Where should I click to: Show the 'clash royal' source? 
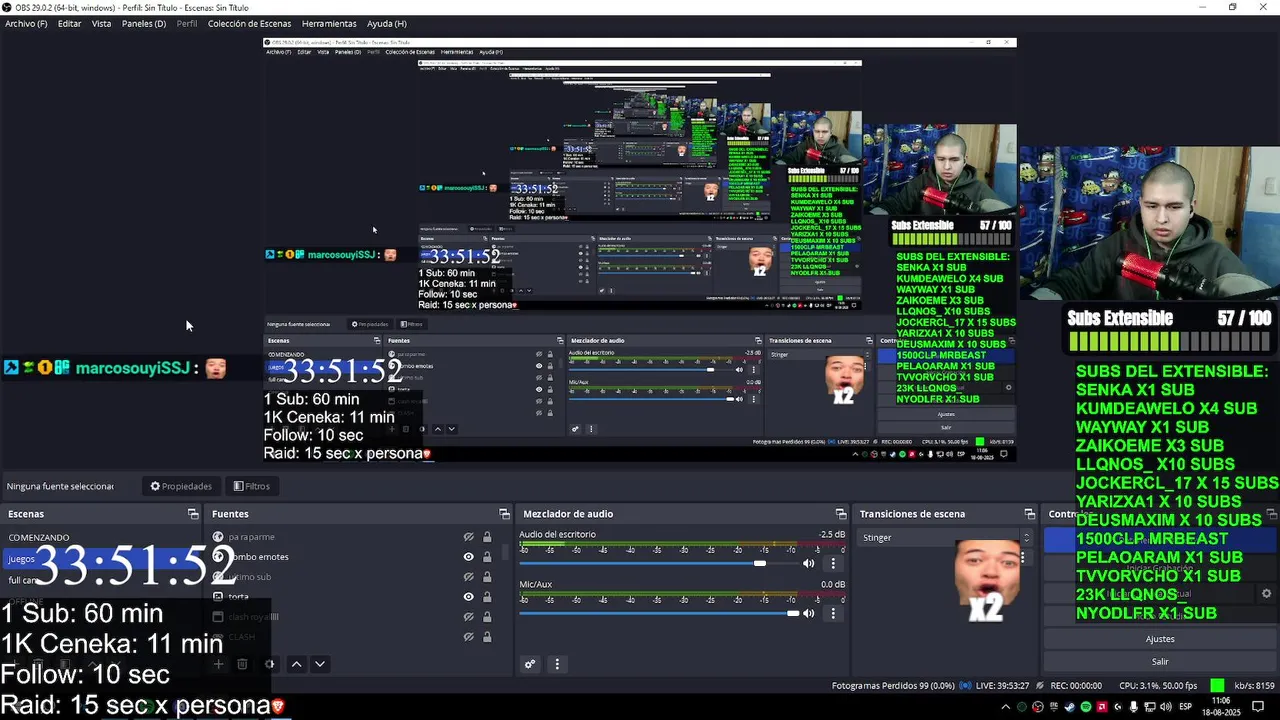click(x=468, y=617)
